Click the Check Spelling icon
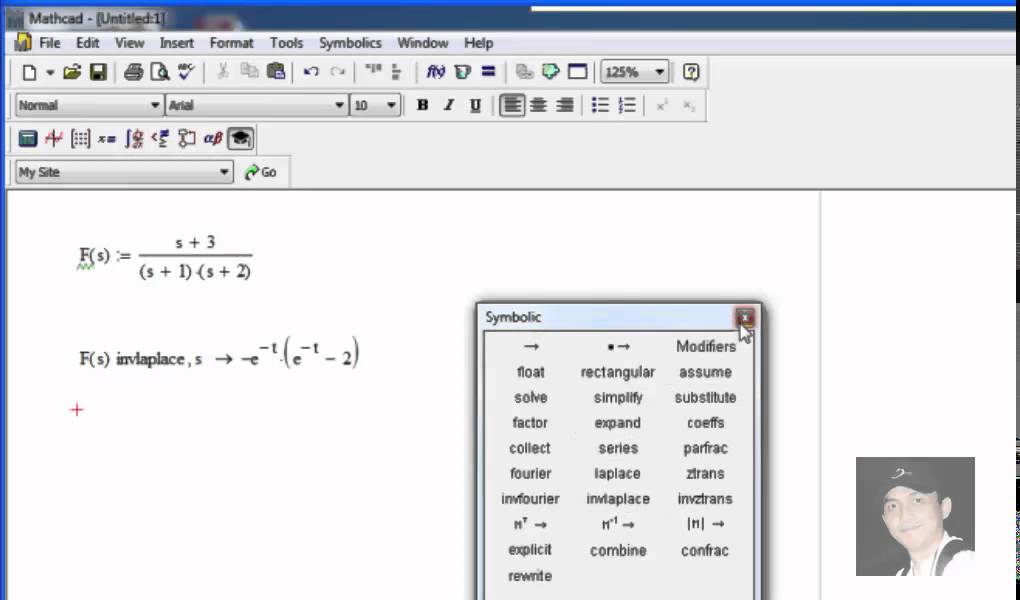The height and width of the screenshot is (600, 1020). point(186,72)
